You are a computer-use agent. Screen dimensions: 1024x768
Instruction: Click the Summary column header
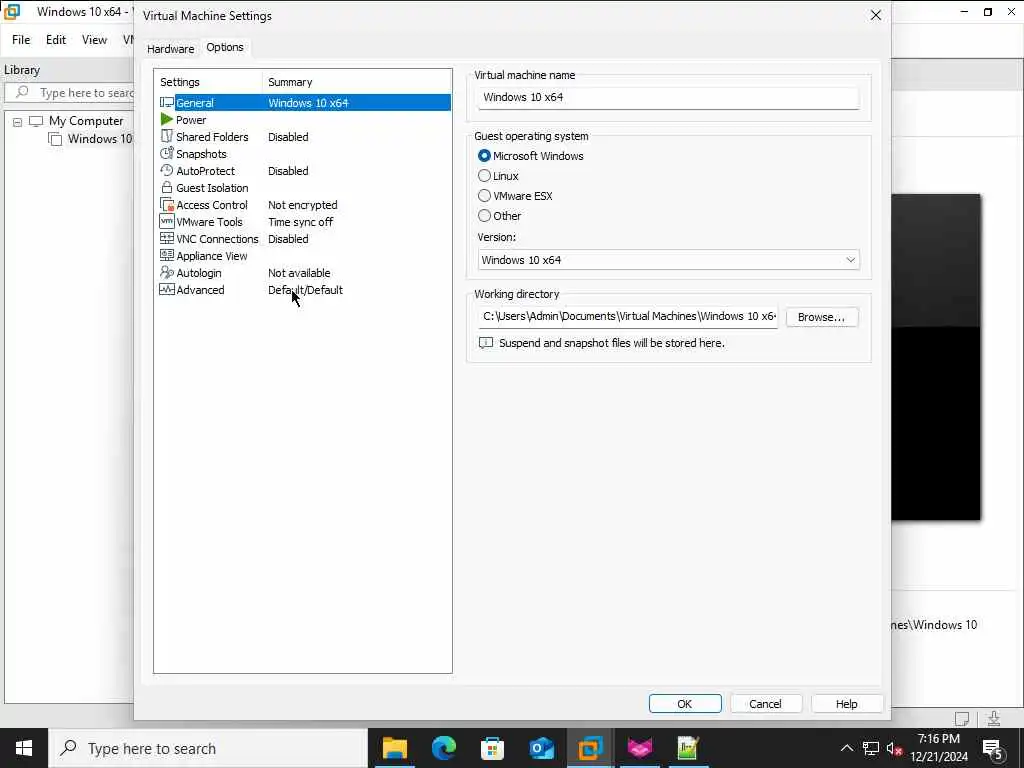357,82
